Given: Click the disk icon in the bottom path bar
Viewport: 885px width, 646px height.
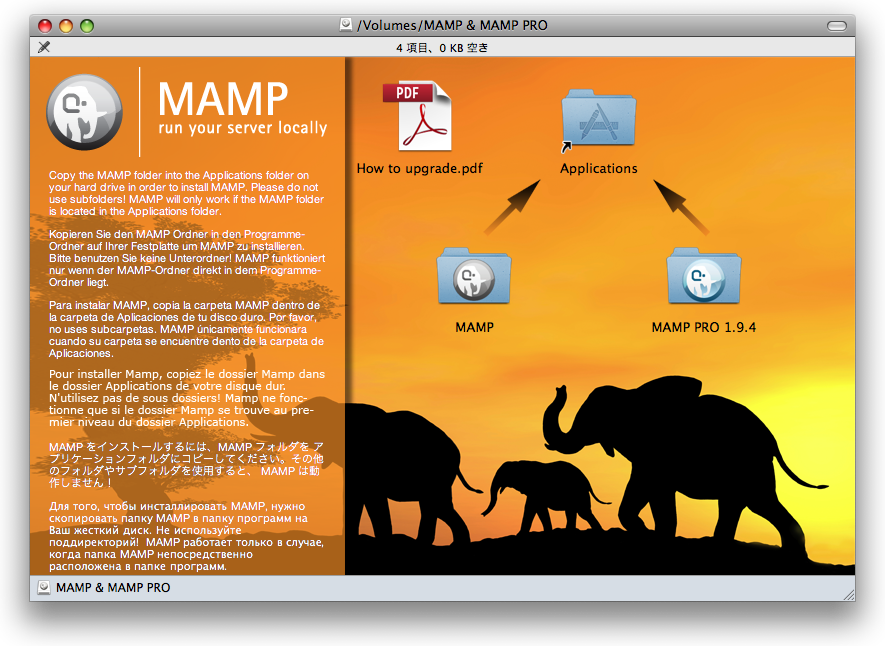Looking at the screenshot, I should click(x=44, y=587).
